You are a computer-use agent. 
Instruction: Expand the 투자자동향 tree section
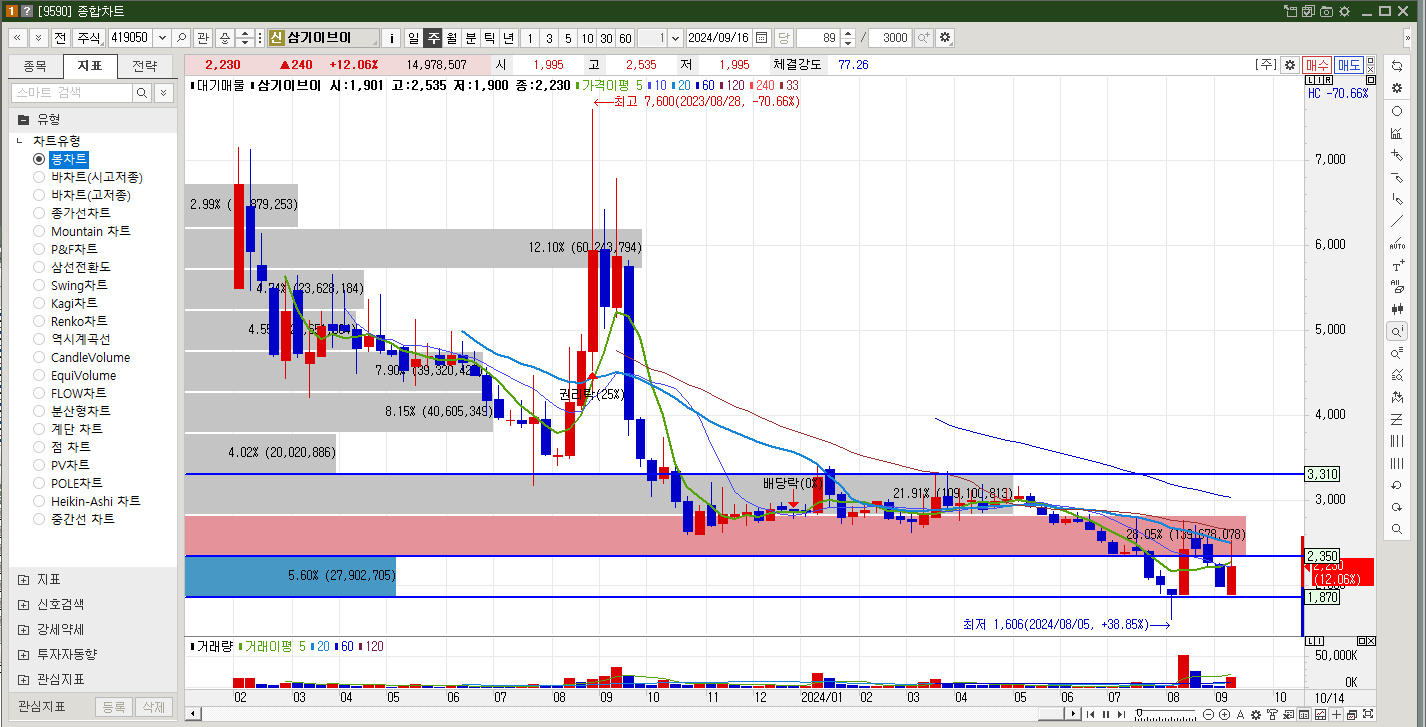pos(23,654)
